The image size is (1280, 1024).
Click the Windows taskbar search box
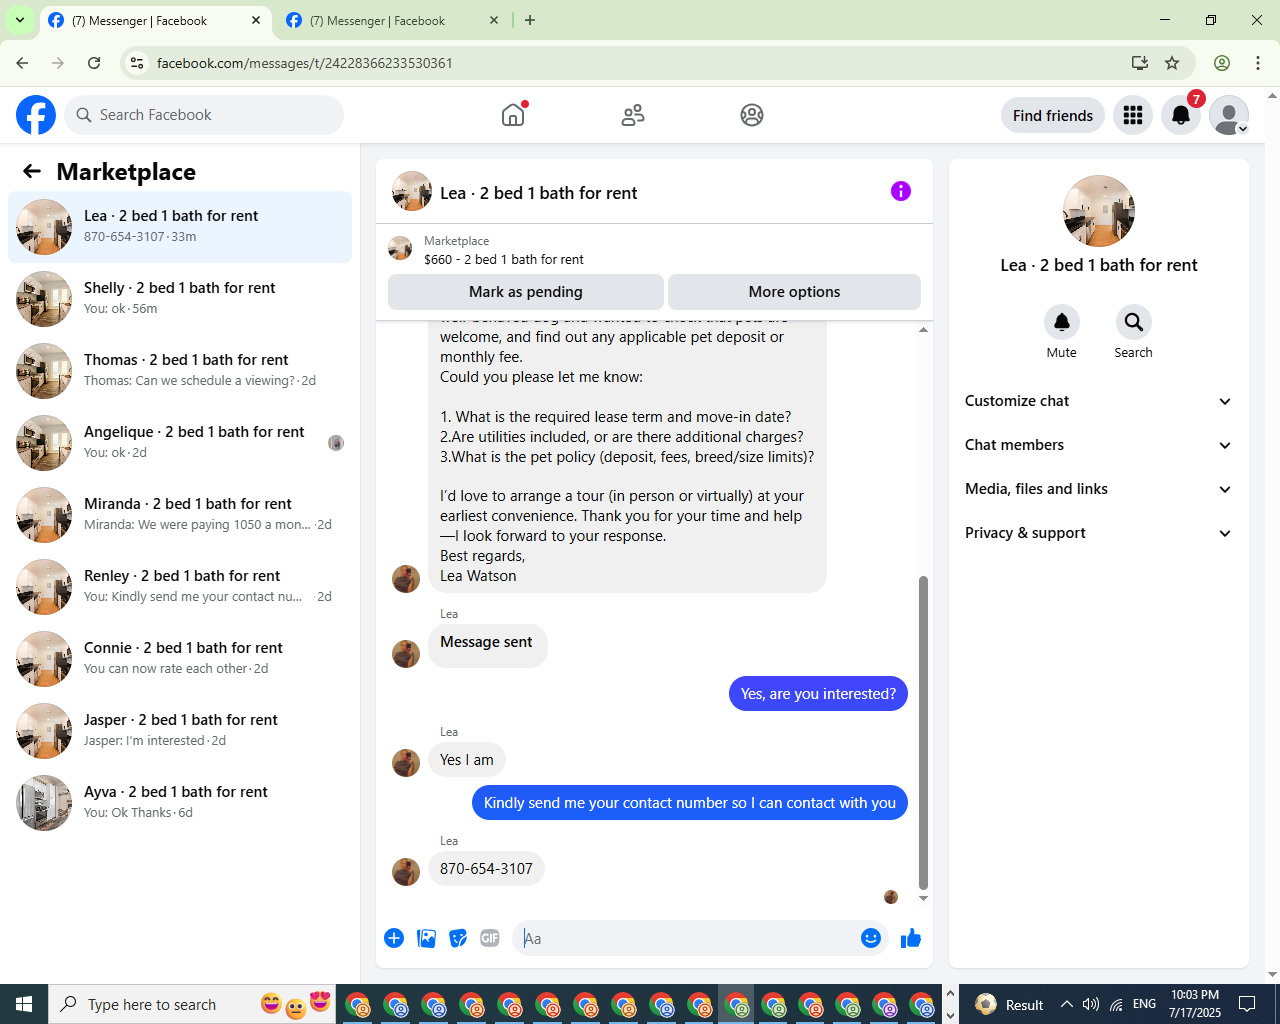coord(150,1004)
